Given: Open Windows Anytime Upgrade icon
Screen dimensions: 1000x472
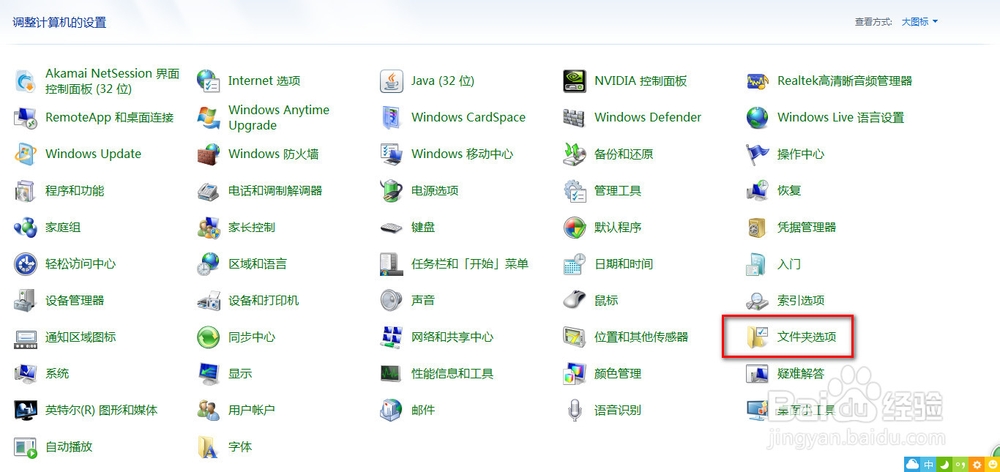Looking at the screenshot, I should point(209,117).
